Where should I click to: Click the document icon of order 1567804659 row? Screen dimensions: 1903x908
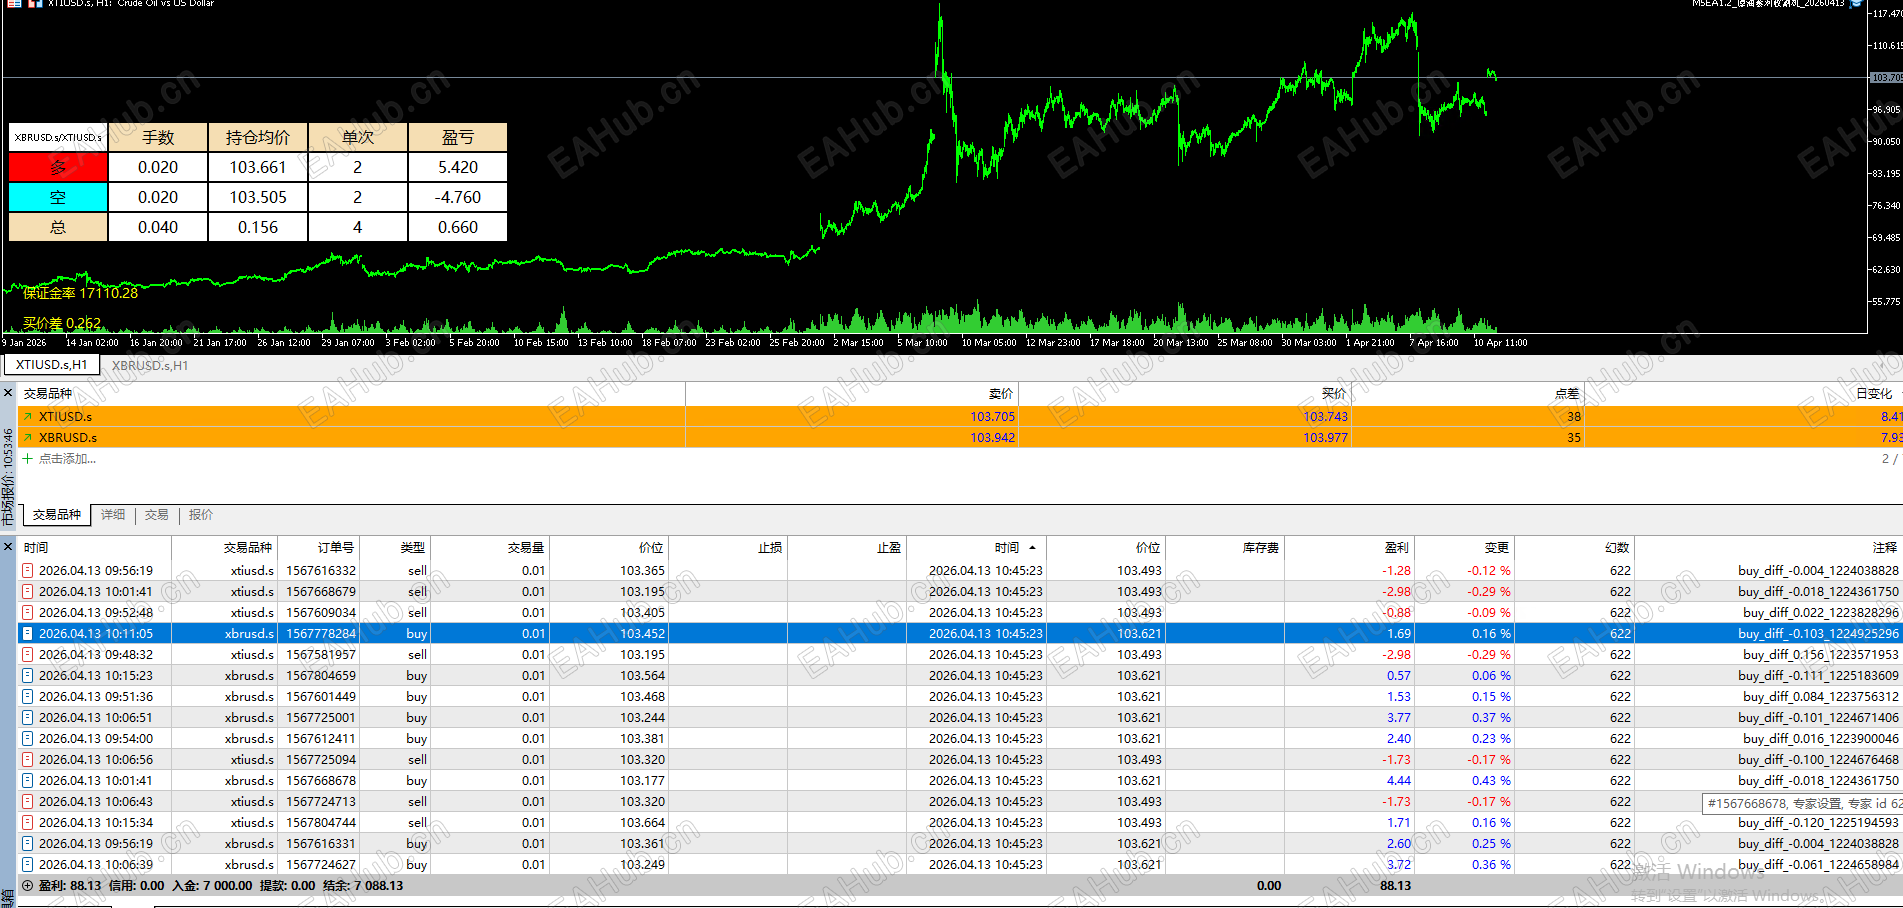[x=28, y=675]
